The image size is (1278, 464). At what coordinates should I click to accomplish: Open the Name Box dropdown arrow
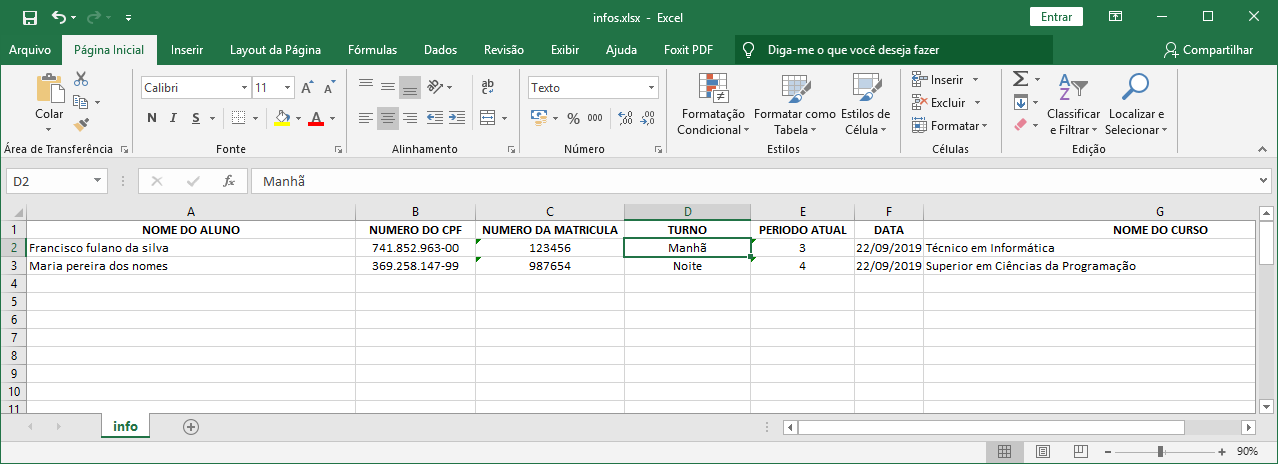pyautogui.click(x=97, y=181)
